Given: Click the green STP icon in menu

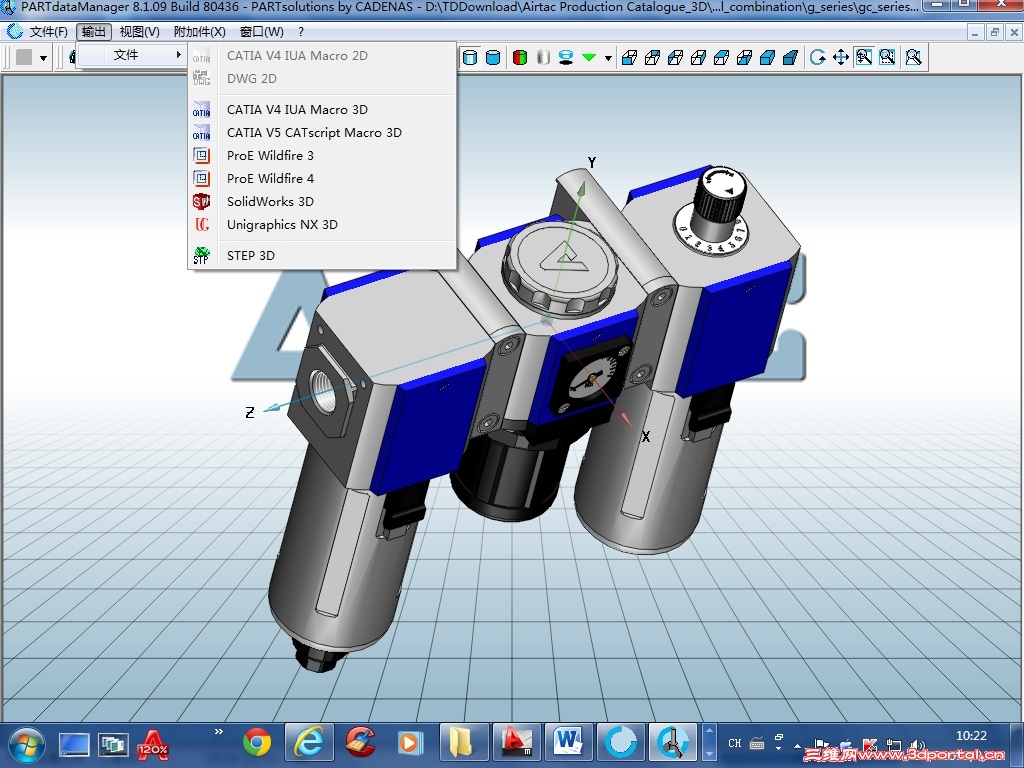Looking at the screenshot, I should [x=202, y=255].
